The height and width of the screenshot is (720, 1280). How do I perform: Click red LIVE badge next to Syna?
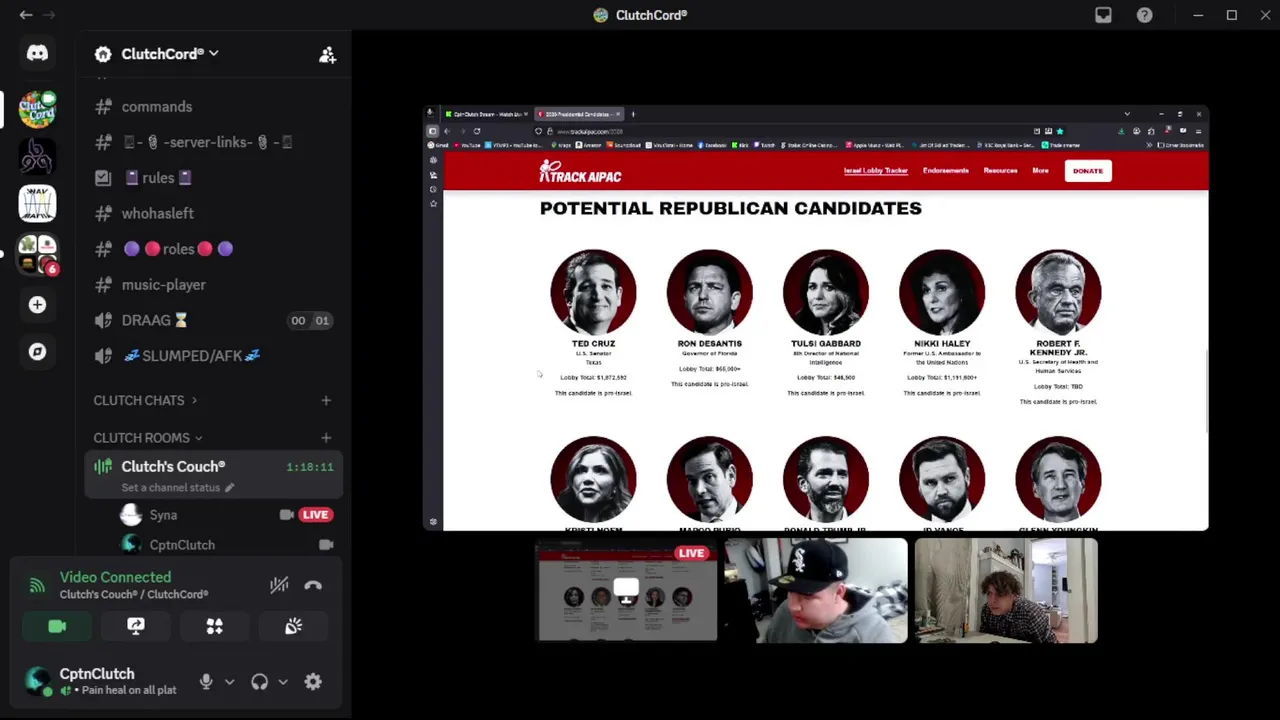tap(315, 515)
